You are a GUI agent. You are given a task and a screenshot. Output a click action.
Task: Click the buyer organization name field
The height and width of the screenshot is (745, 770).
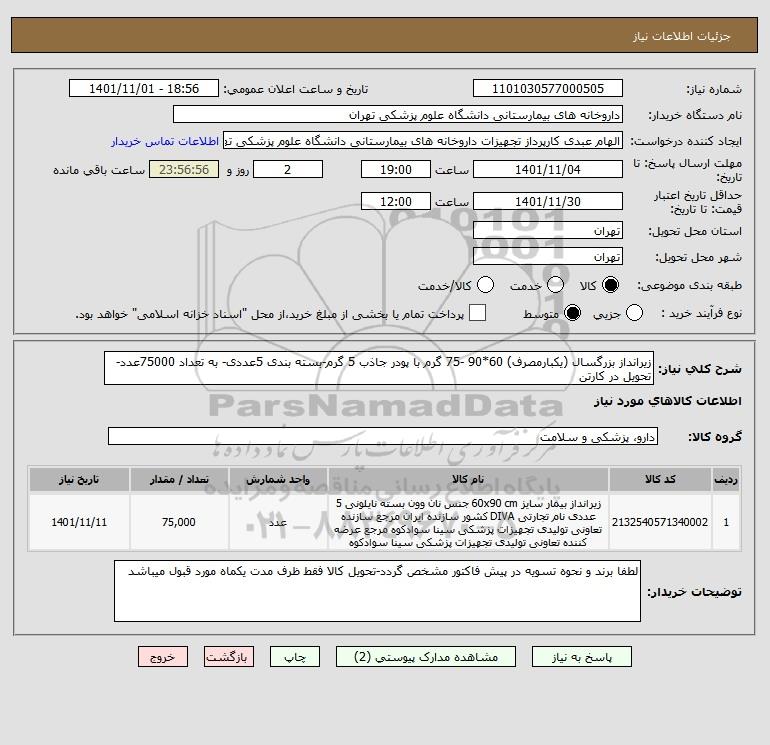pos(398,114)
